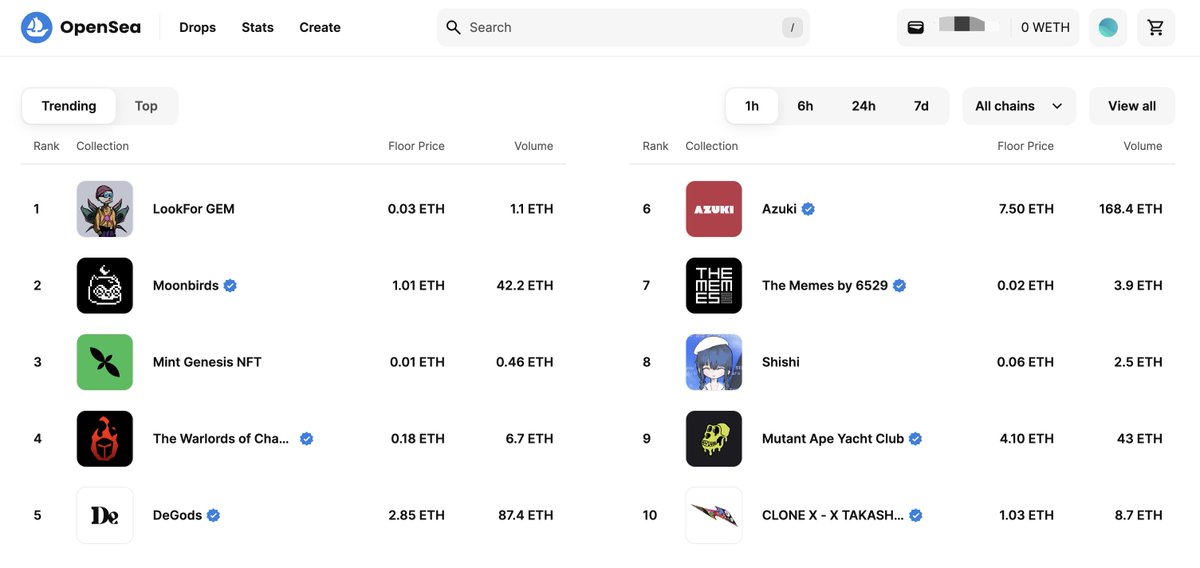Viewport: 1200px width, 568px height.
Task: Open Moonbirds pixel owl thumbnail
Action: point(105,286)
